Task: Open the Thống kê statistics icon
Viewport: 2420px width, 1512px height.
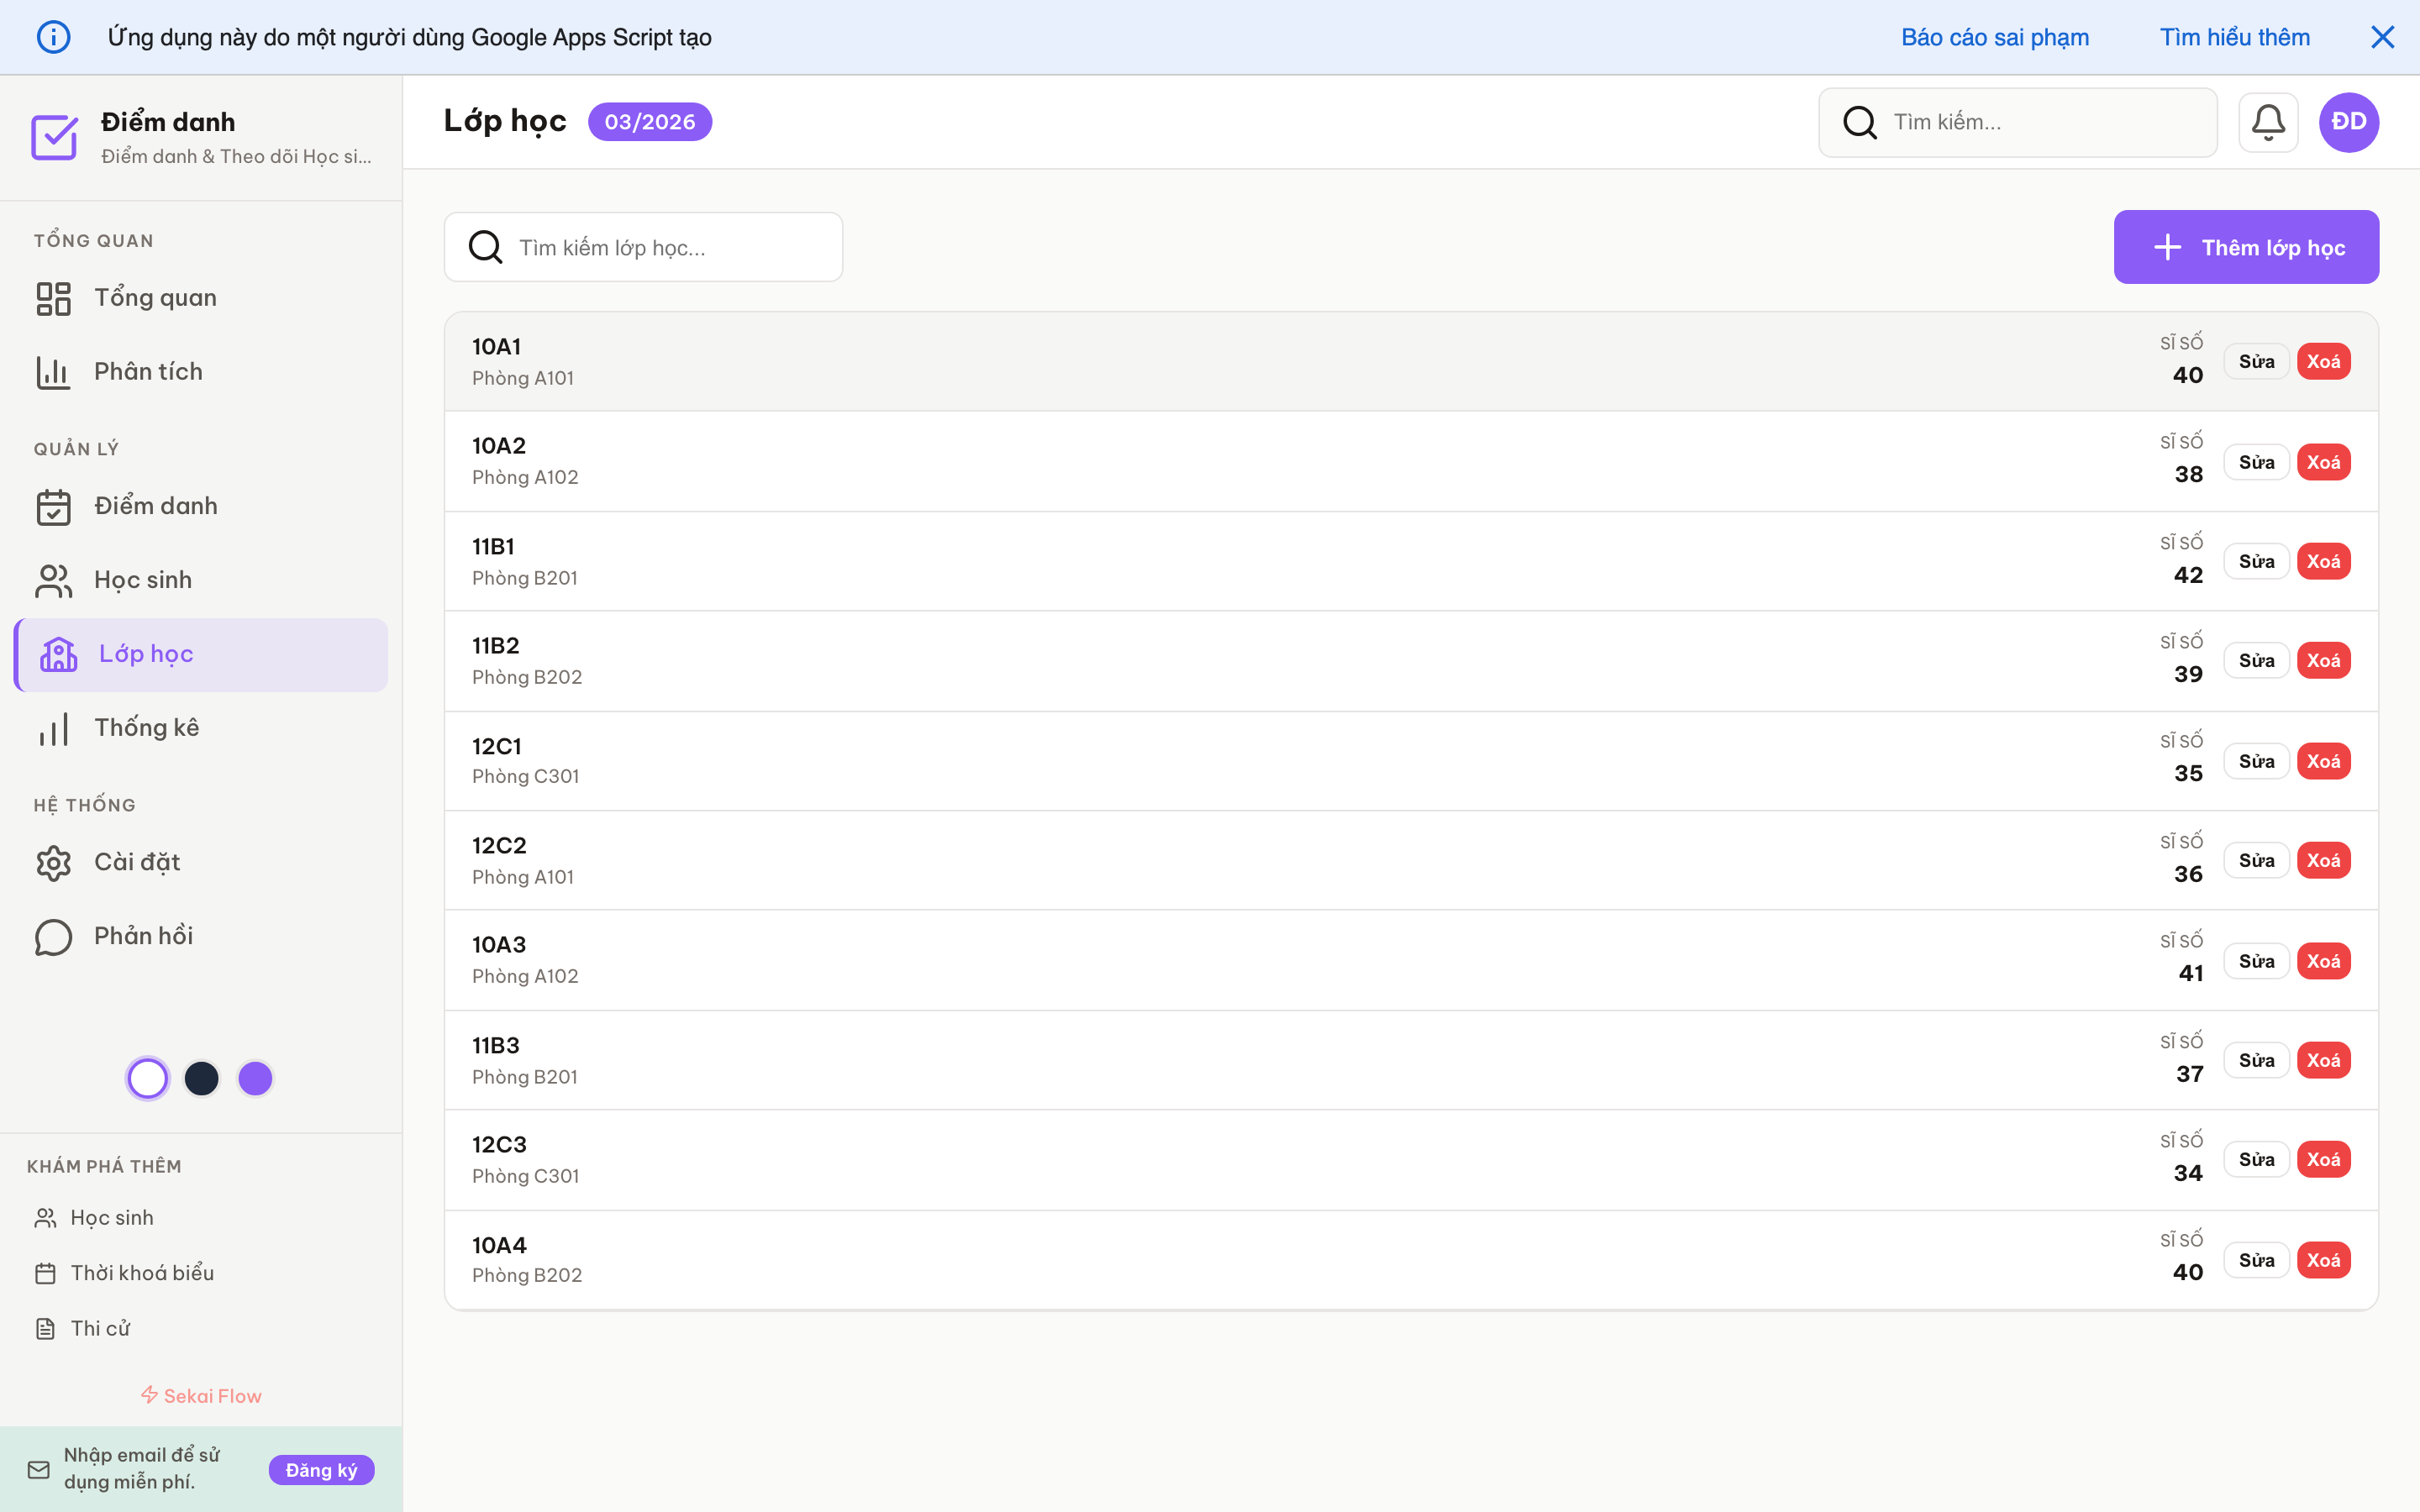Action: [x=53, y=728]
